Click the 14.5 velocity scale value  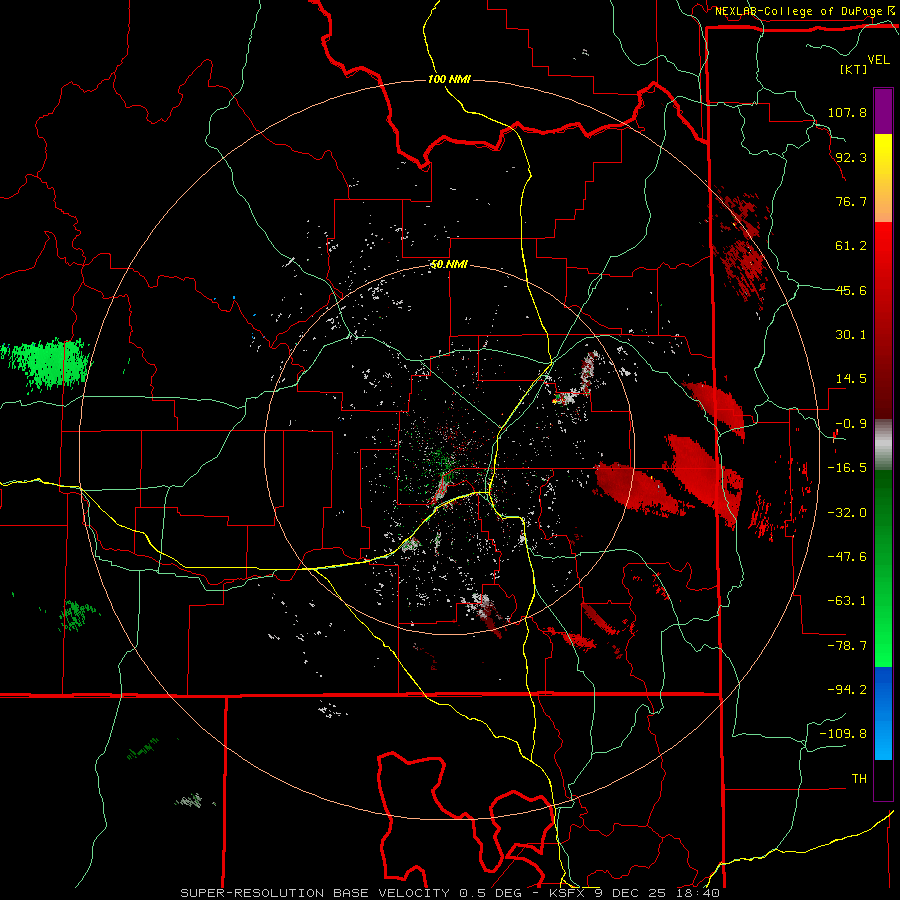click(851, 379)
